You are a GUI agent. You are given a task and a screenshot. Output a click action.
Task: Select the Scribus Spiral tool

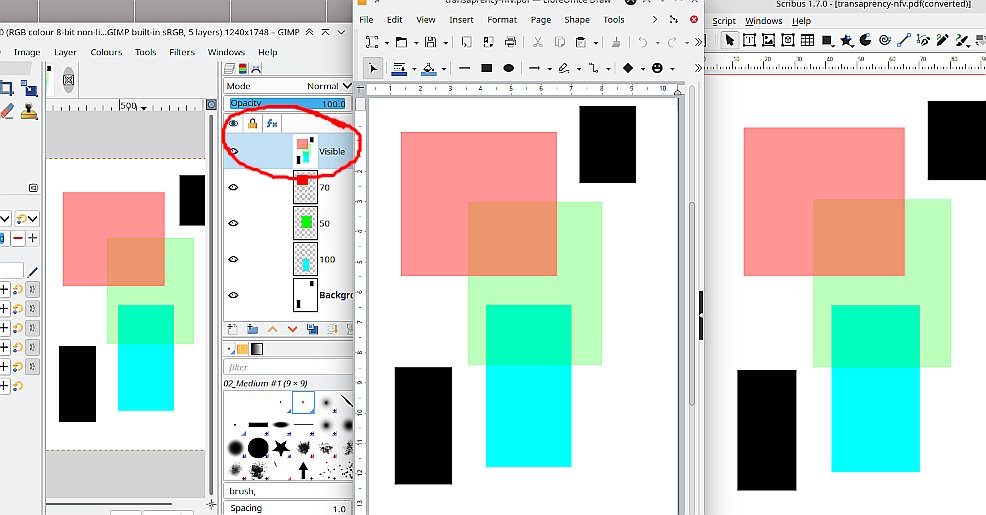click(x=885, y=40)
